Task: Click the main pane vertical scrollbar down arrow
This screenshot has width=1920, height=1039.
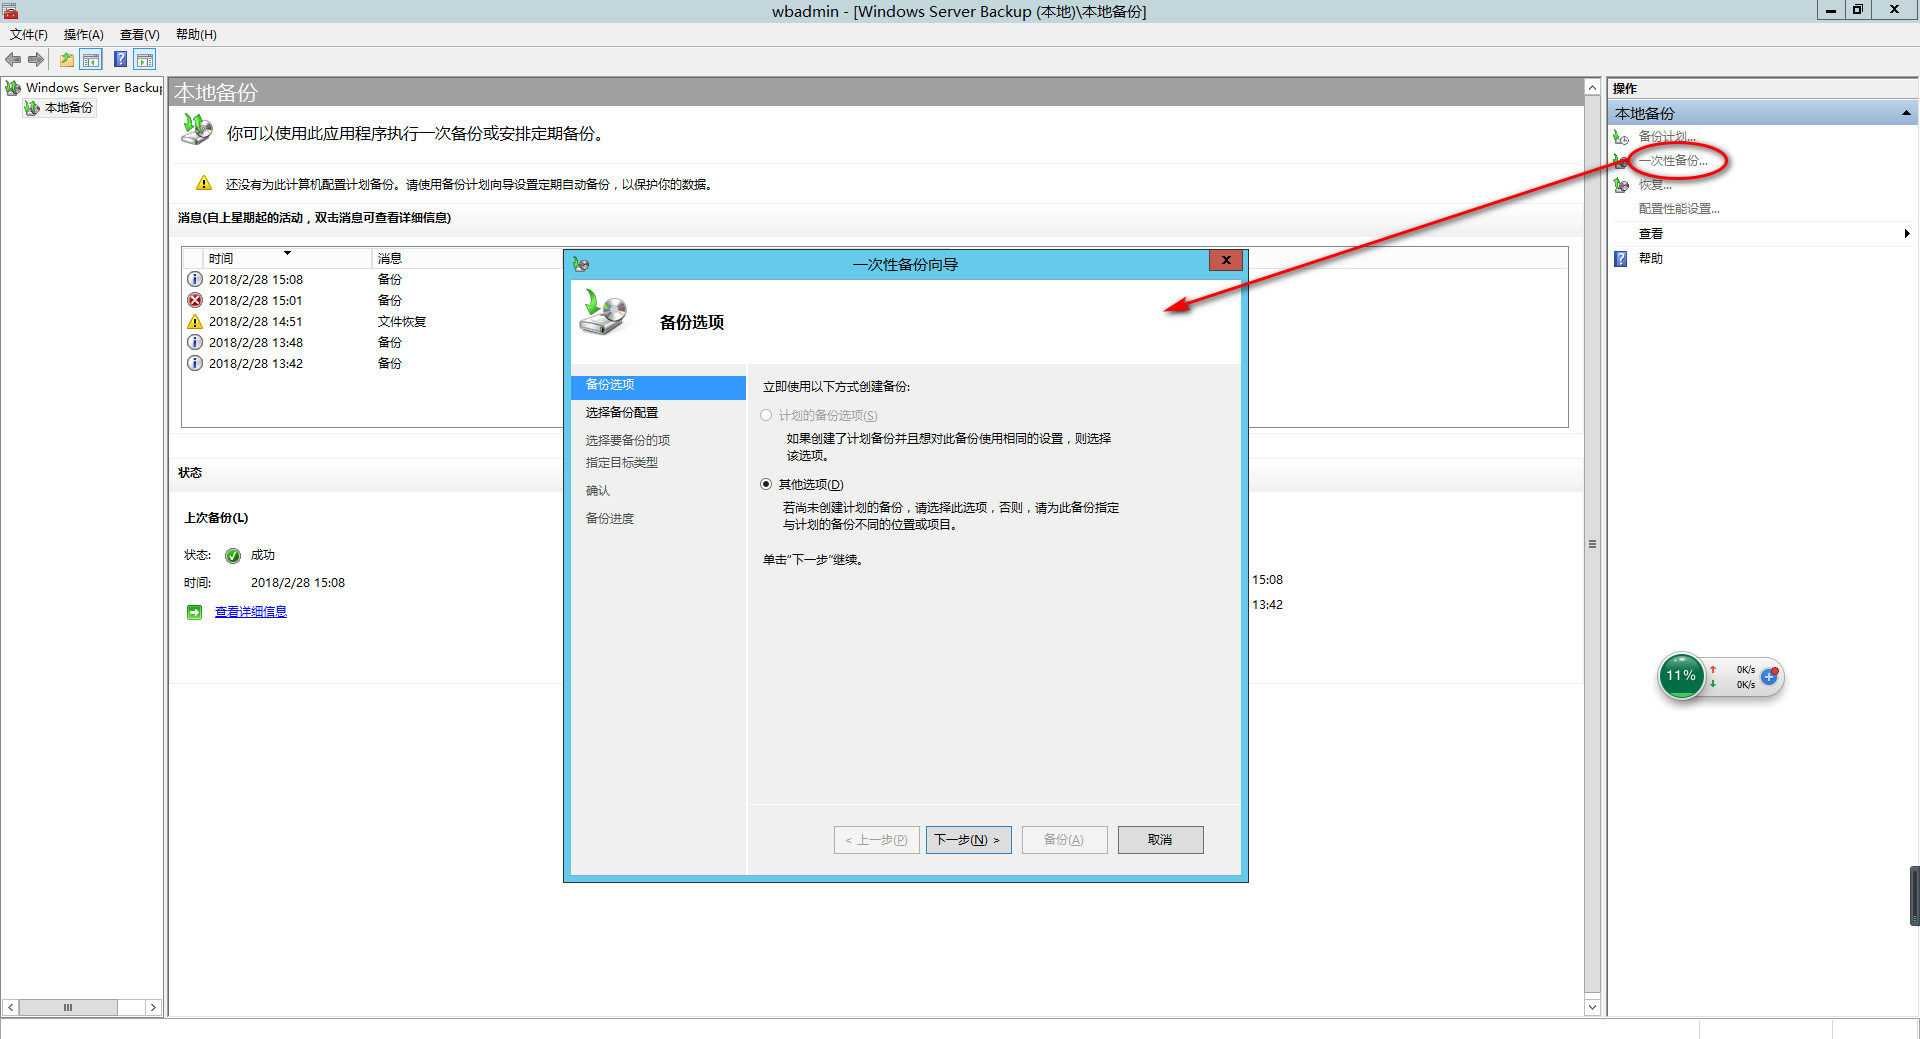Action: point(1592,1007)
